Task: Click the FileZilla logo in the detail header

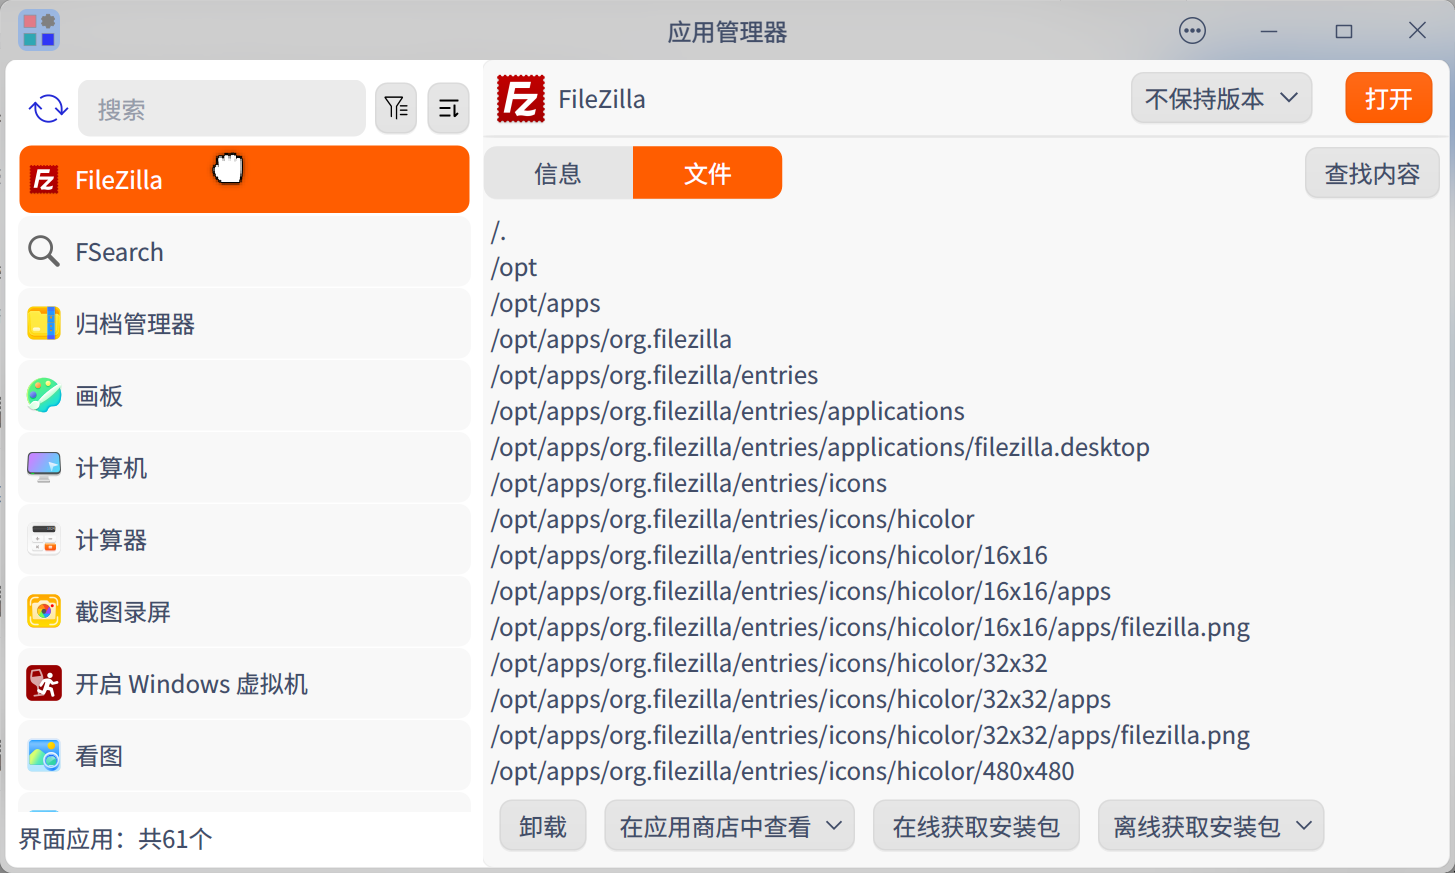Action: click(x=521, y=99)
